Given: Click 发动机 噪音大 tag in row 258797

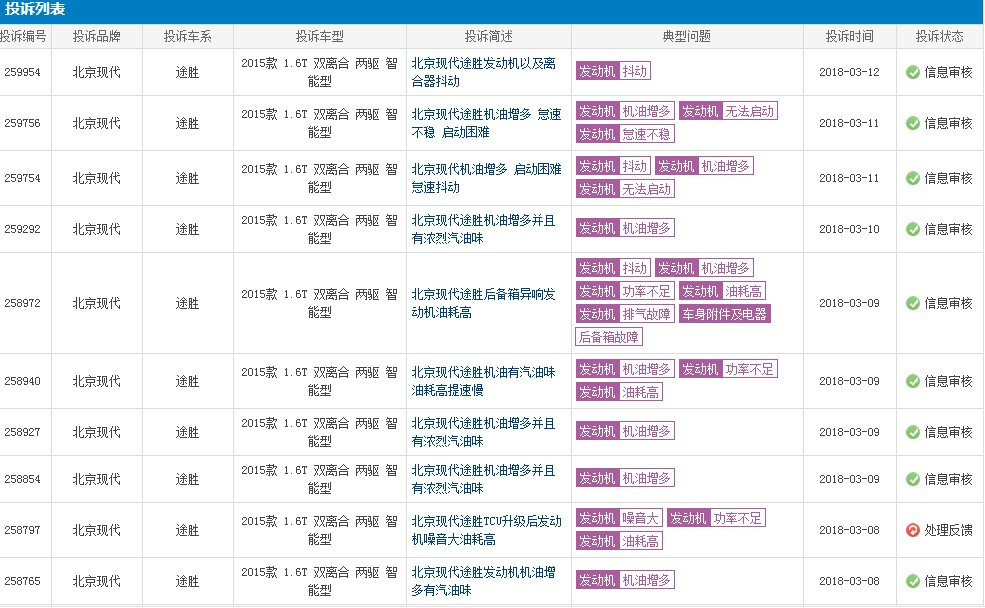Looking at the screenshot, I should (x=619, y=518).
